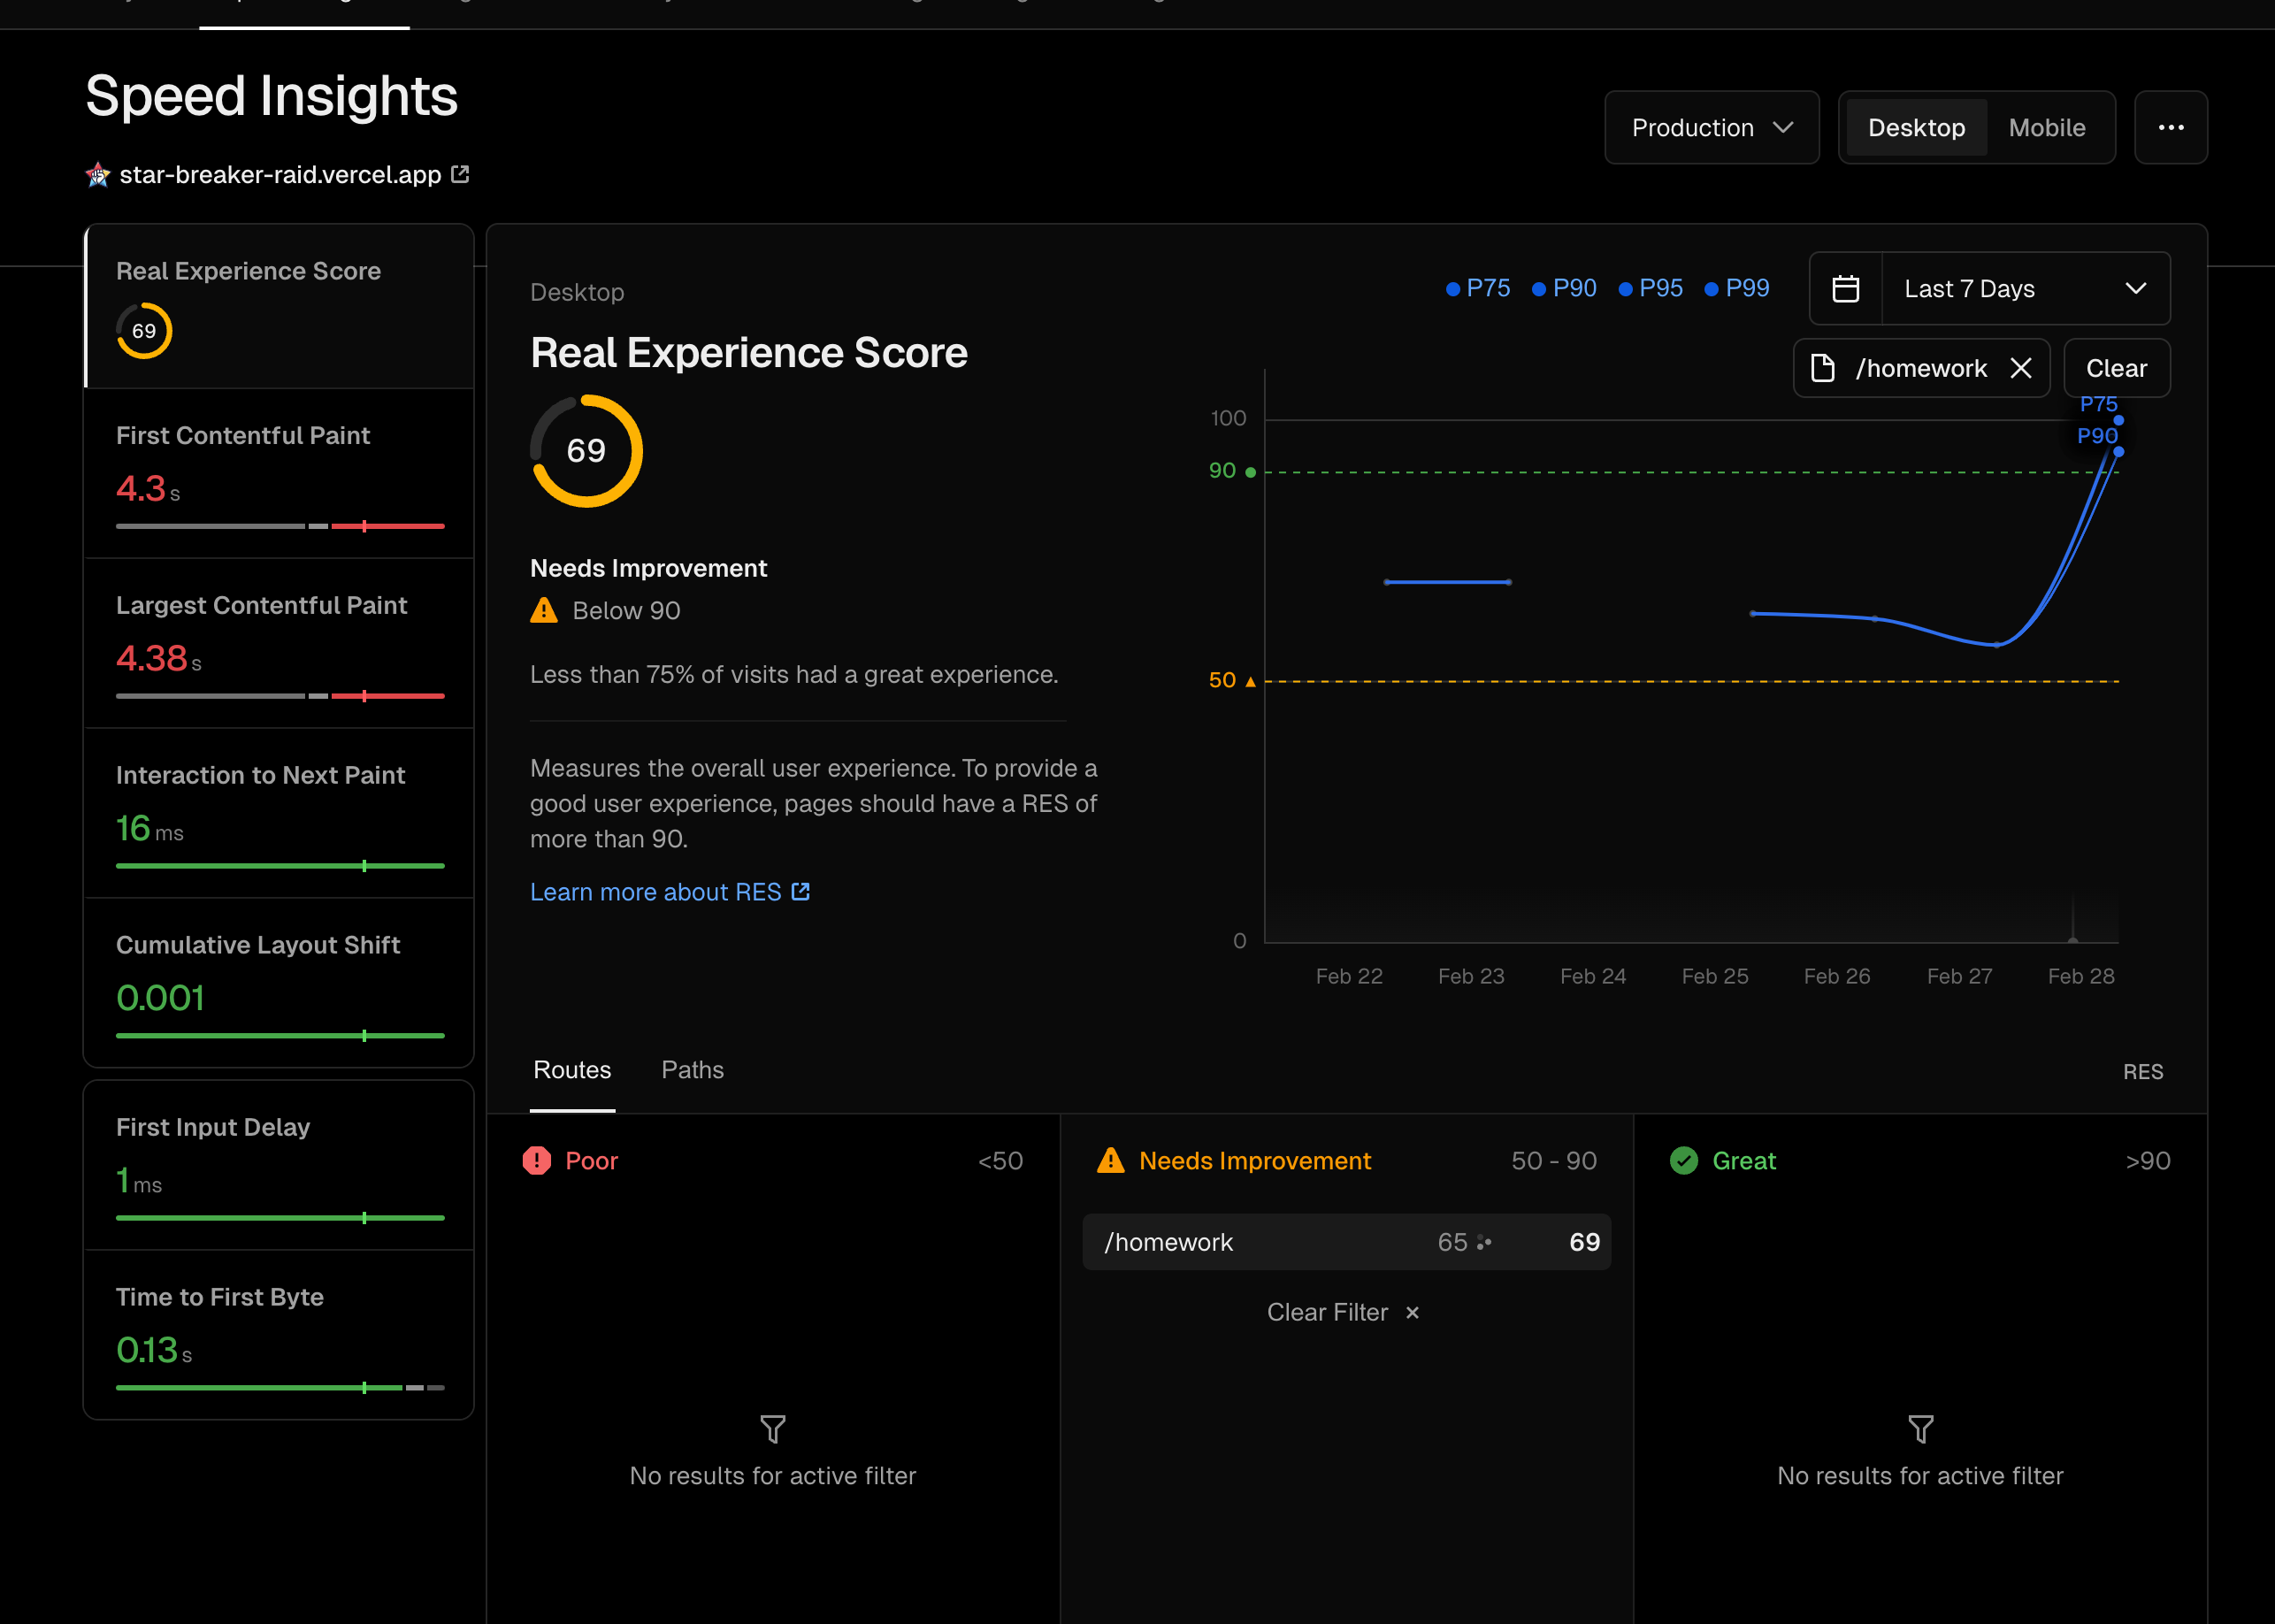2275x1624 pixels.
Task: Toggle the P90 percentile legend
Action: (x=1565, y=289)
